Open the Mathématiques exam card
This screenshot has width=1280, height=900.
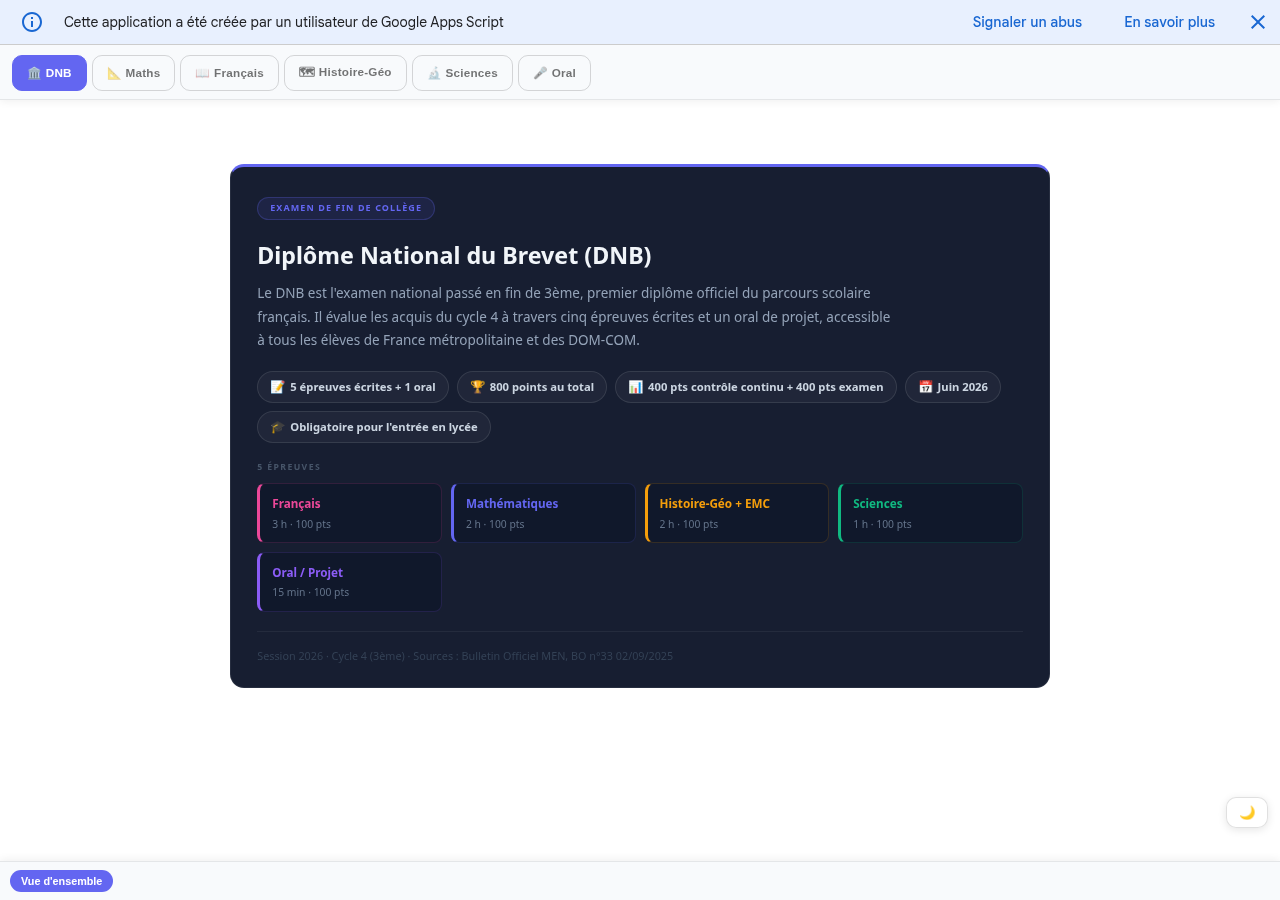point(543,513)
